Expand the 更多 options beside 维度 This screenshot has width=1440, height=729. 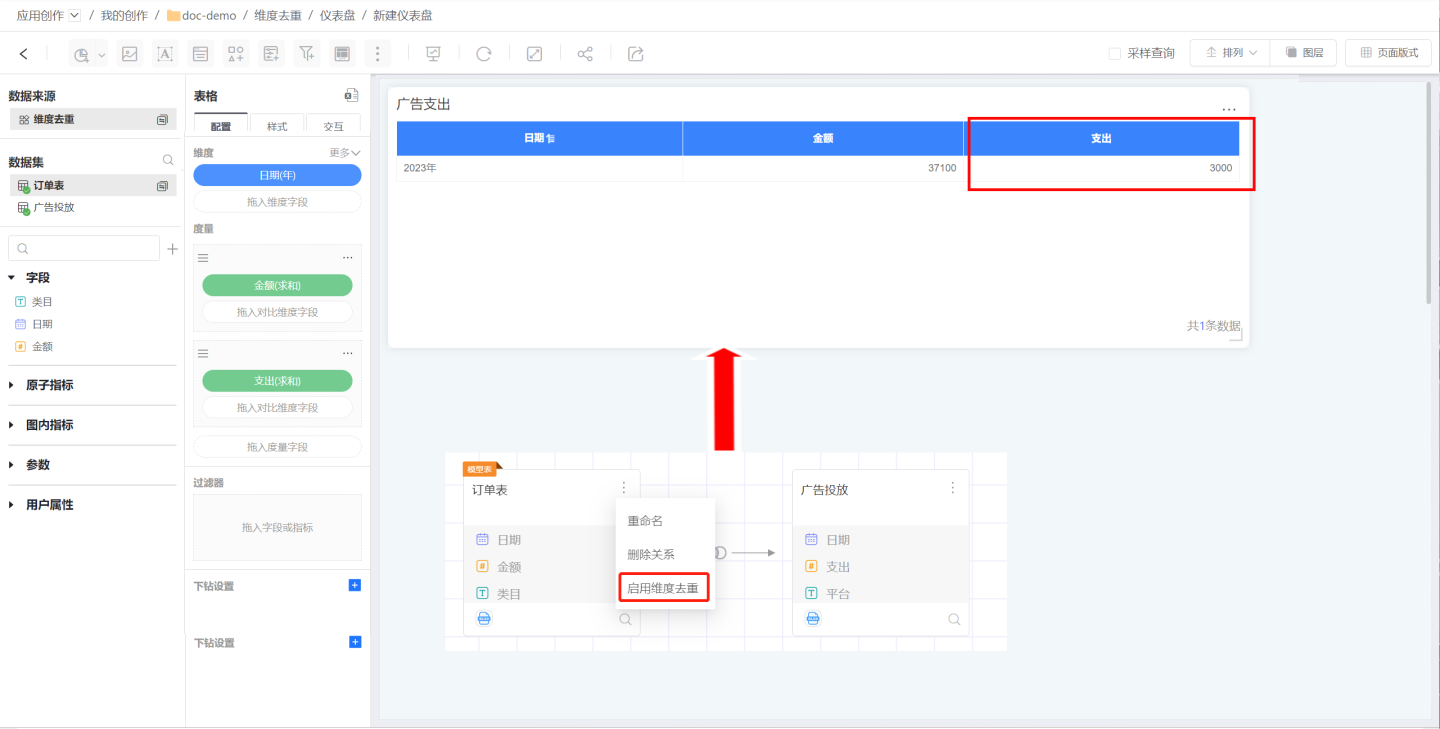(344, 153)
